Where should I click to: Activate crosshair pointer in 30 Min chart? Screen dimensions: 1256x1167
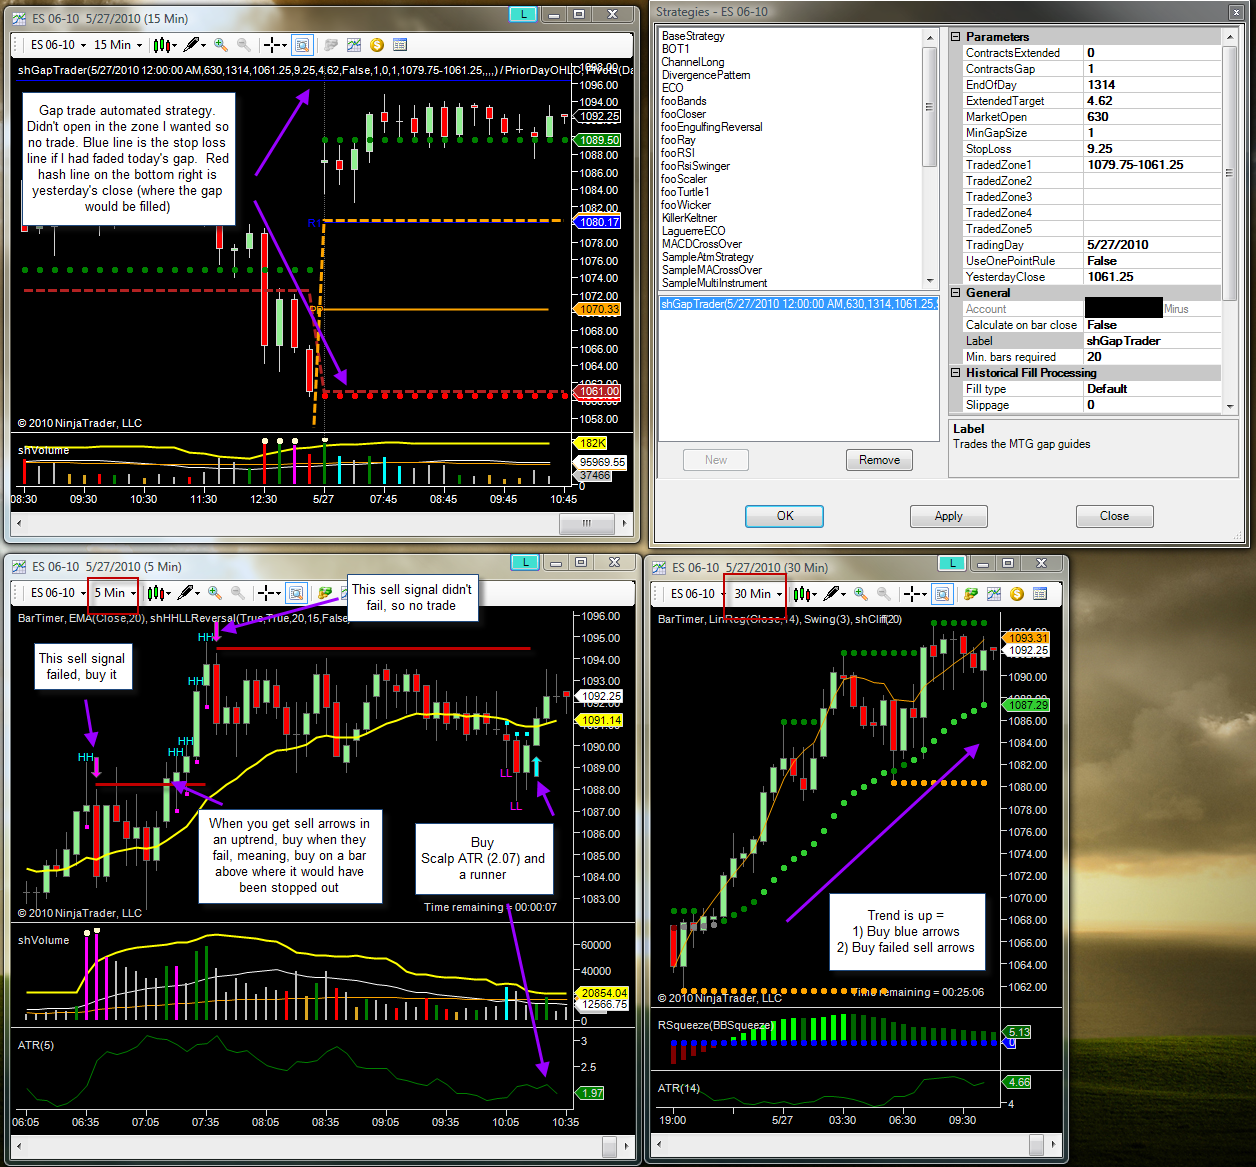click(x=914, y=594)
